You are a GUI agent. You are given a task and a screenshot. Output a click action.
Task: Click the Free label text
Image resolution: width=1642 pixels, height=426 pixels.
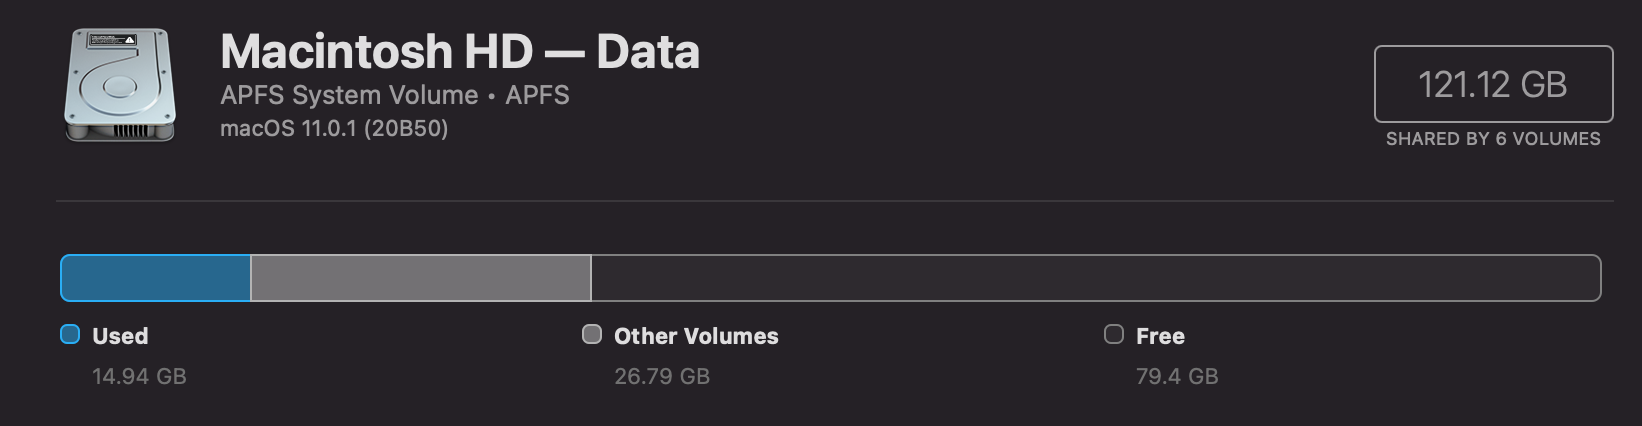point(1160,336)
